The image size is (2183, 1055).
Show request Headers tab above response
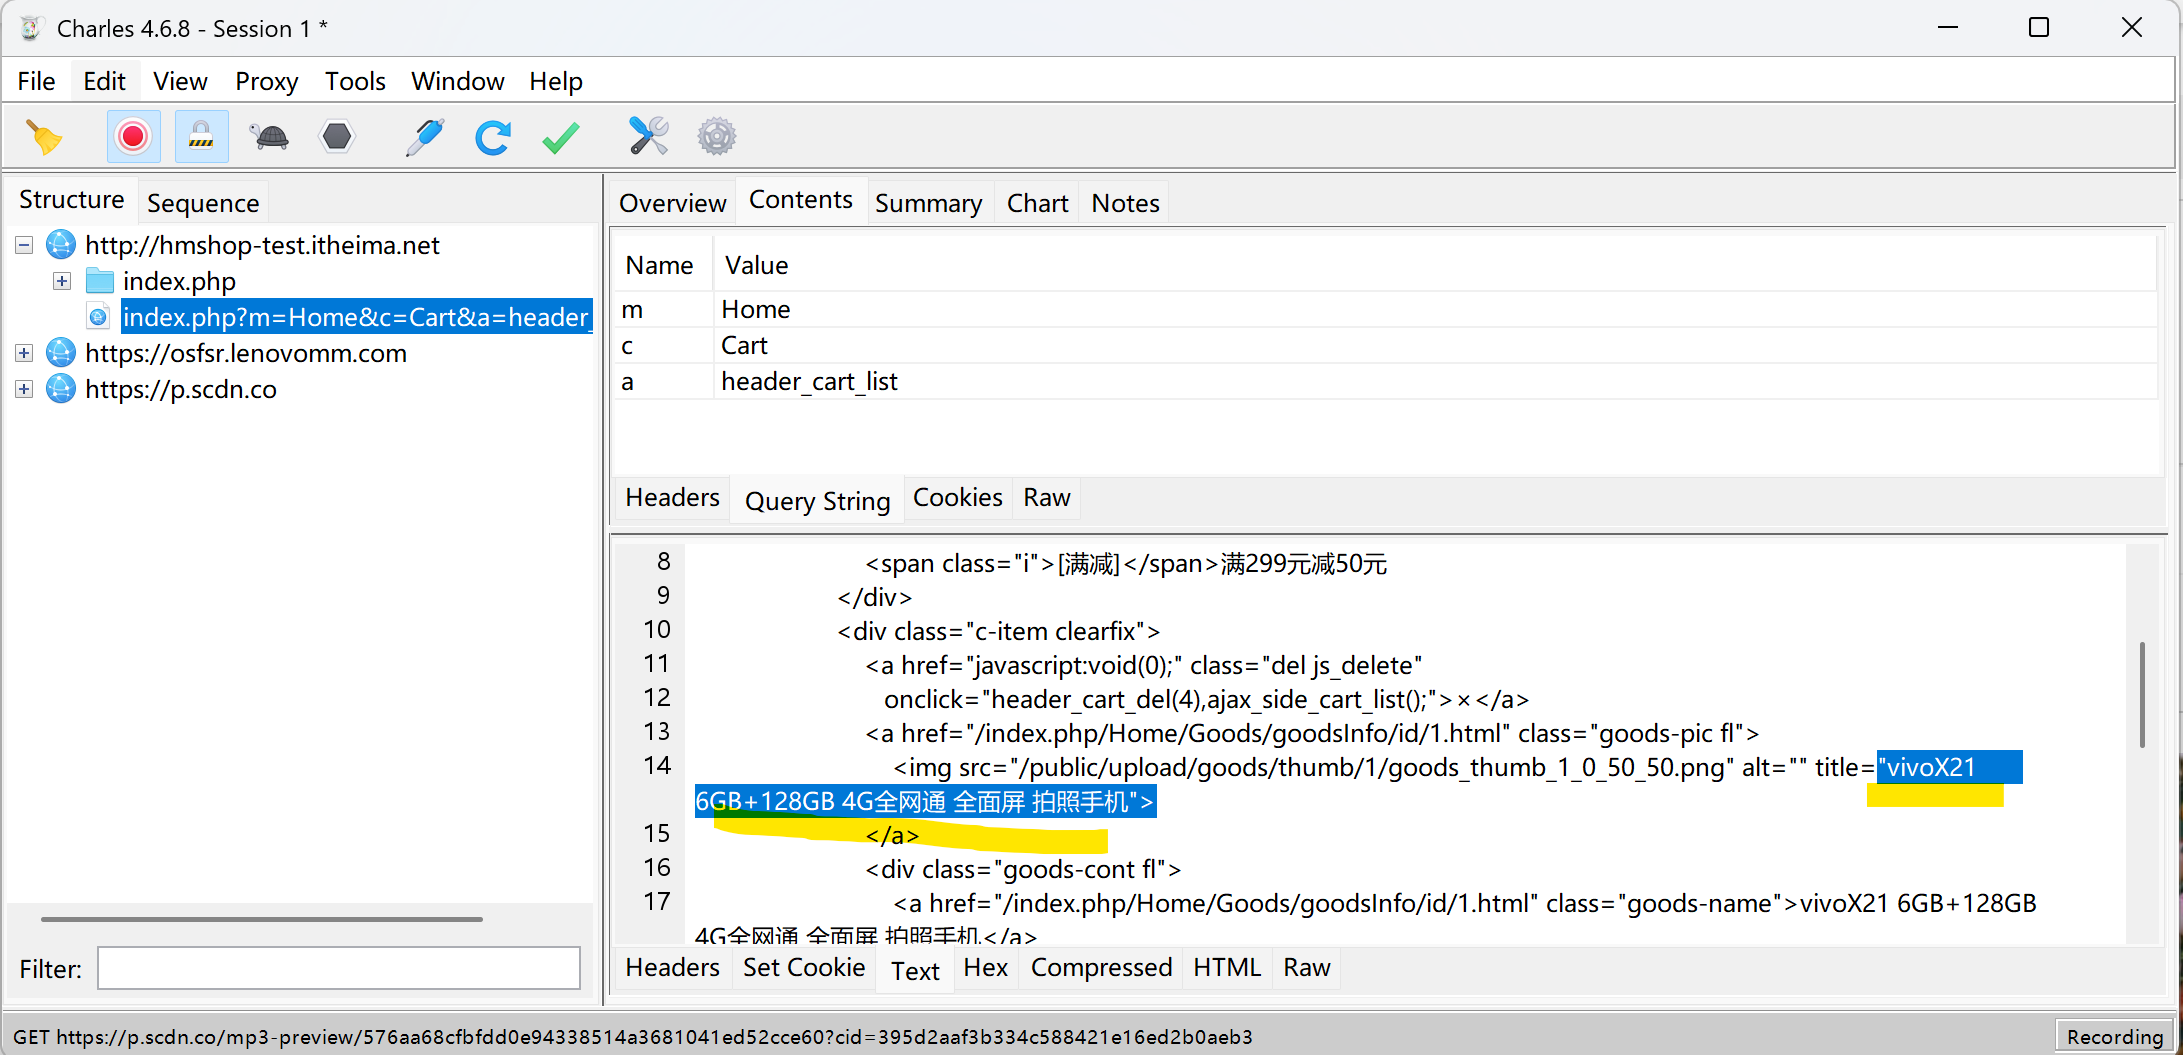(x=672, y=498)
